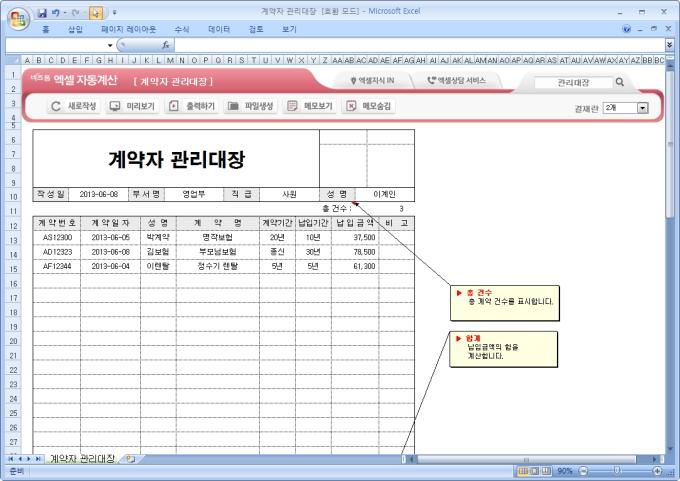The height and width of the screenshot is (481, 680).
Task: Select the 정수기 렌탈 cell
Action: click(x=218, y=266)
